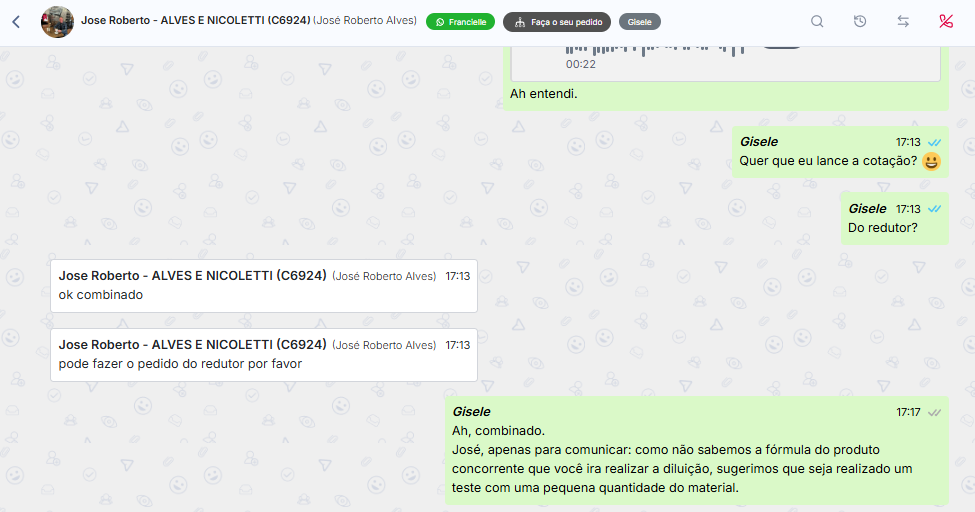Click the green Francielle WhatsApp tag

460,22
